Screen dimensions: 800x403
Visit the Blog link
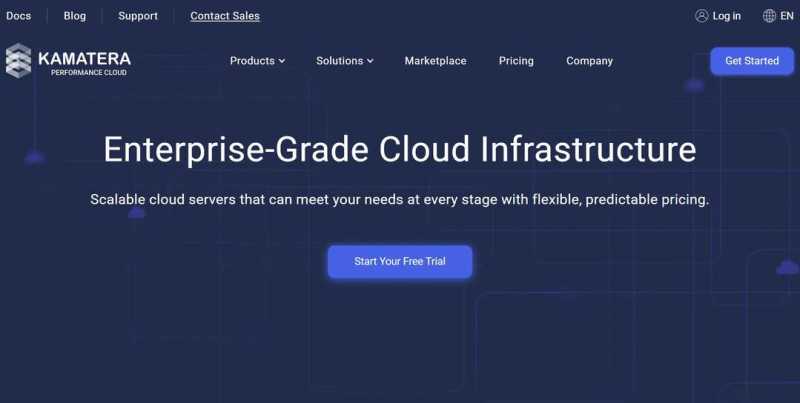(x=75, y=16)
